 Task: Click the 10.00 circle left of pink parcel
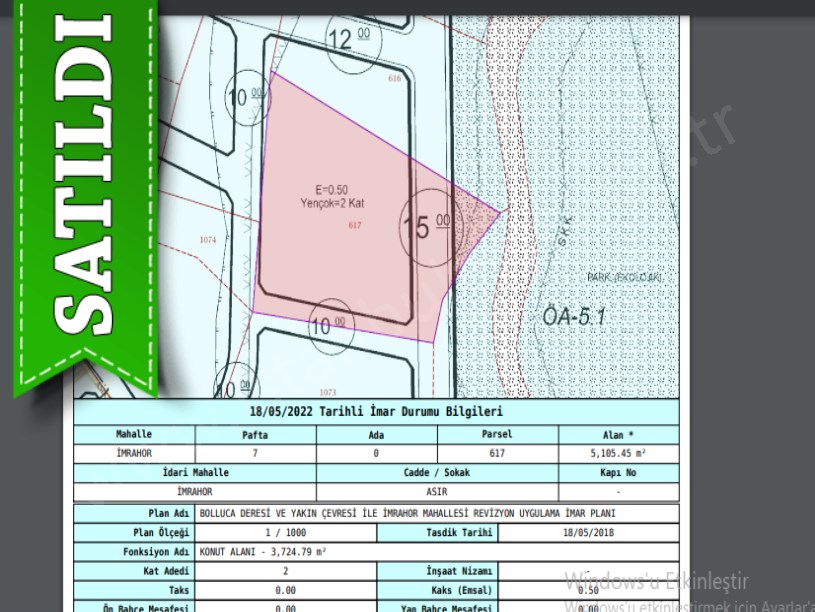pos(246,98)
